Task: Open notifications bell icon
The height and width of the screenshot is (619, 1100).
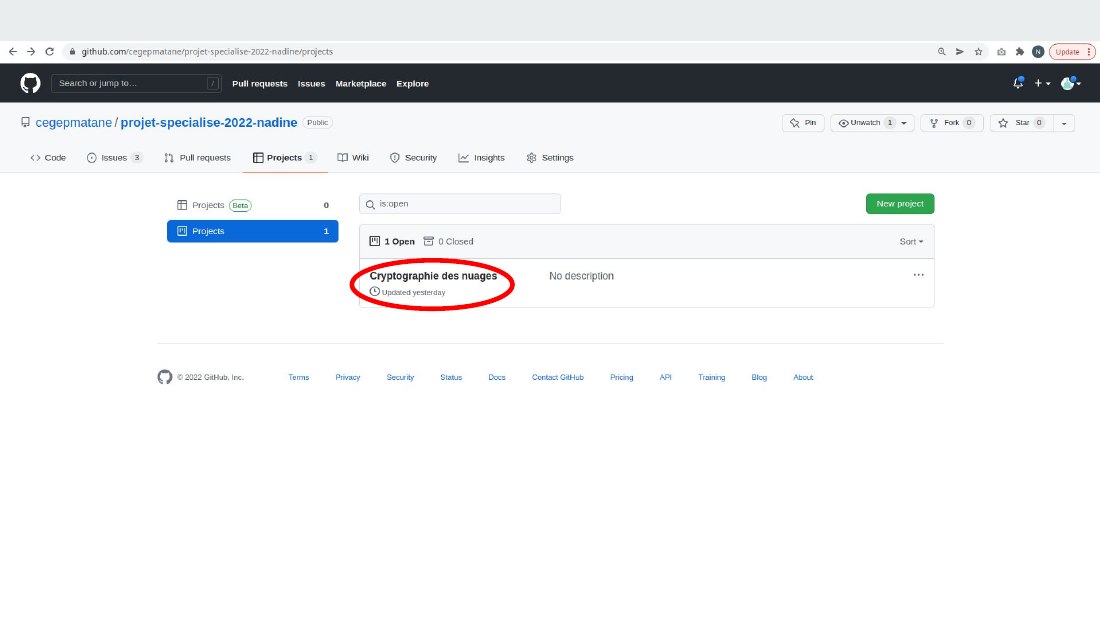Action: (x=1018, y=83)
